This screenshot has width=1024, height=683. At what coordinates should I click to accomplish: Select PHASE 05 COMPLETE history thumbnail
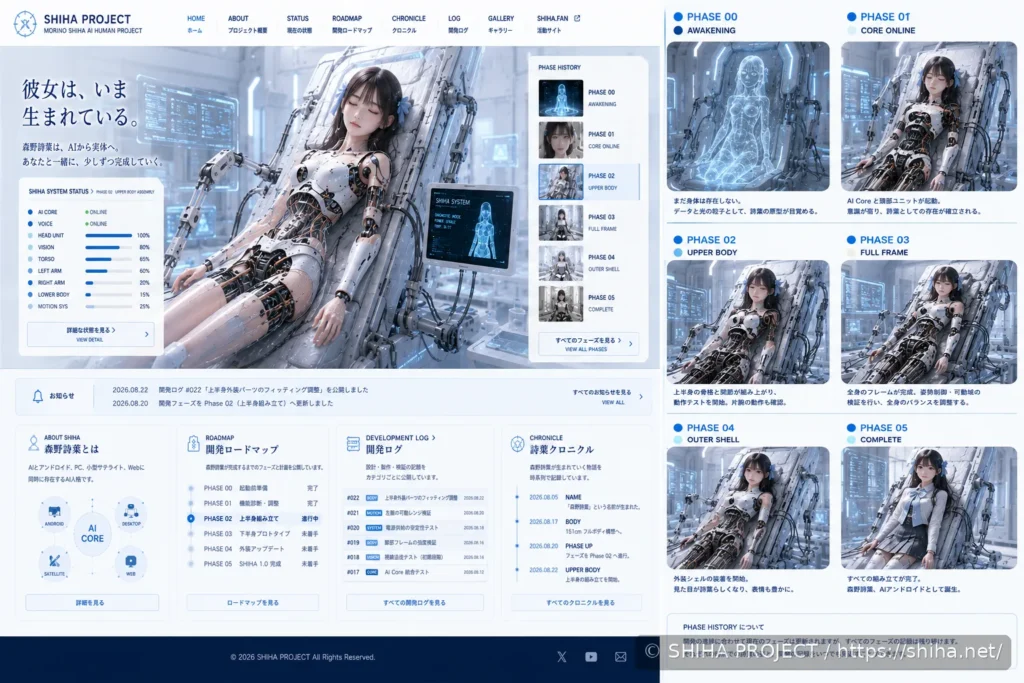point(560,303)
